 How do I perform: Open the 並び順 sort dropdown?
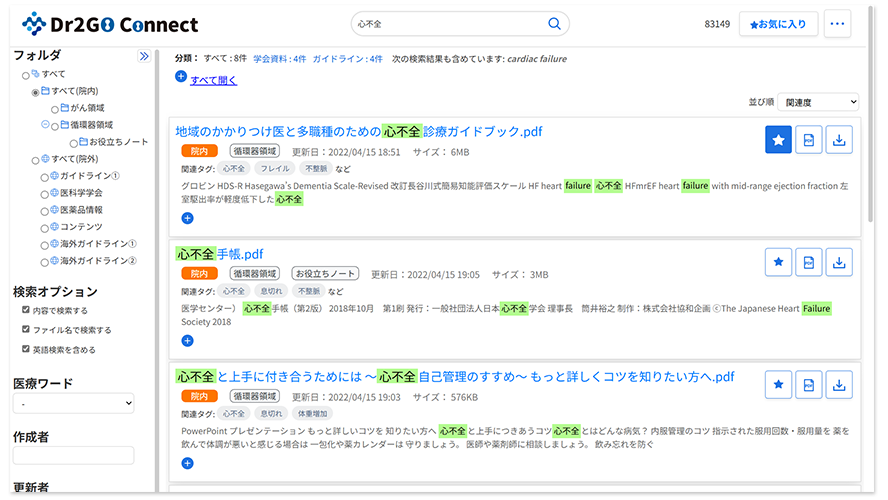click(x=818, y=102)
